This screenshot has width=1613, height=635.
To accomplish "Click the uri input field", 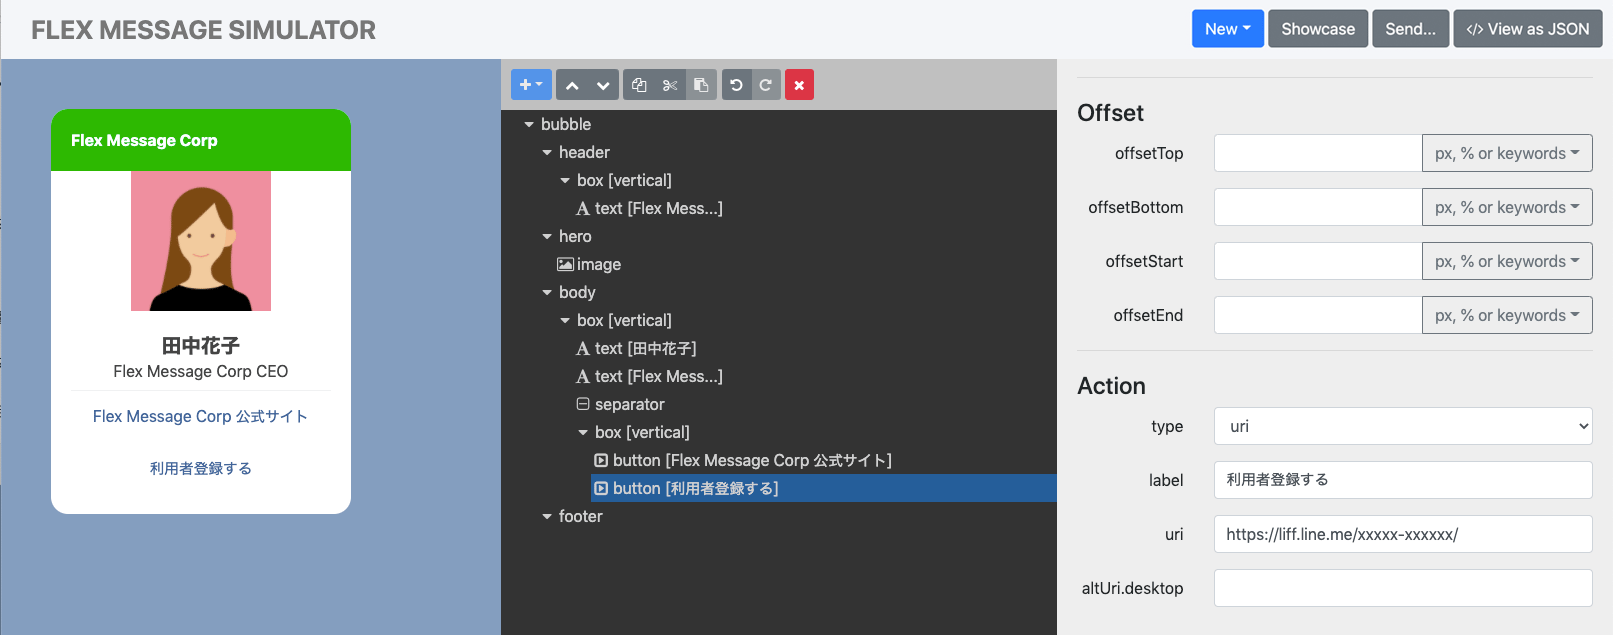I will (x=1402, y=534).
